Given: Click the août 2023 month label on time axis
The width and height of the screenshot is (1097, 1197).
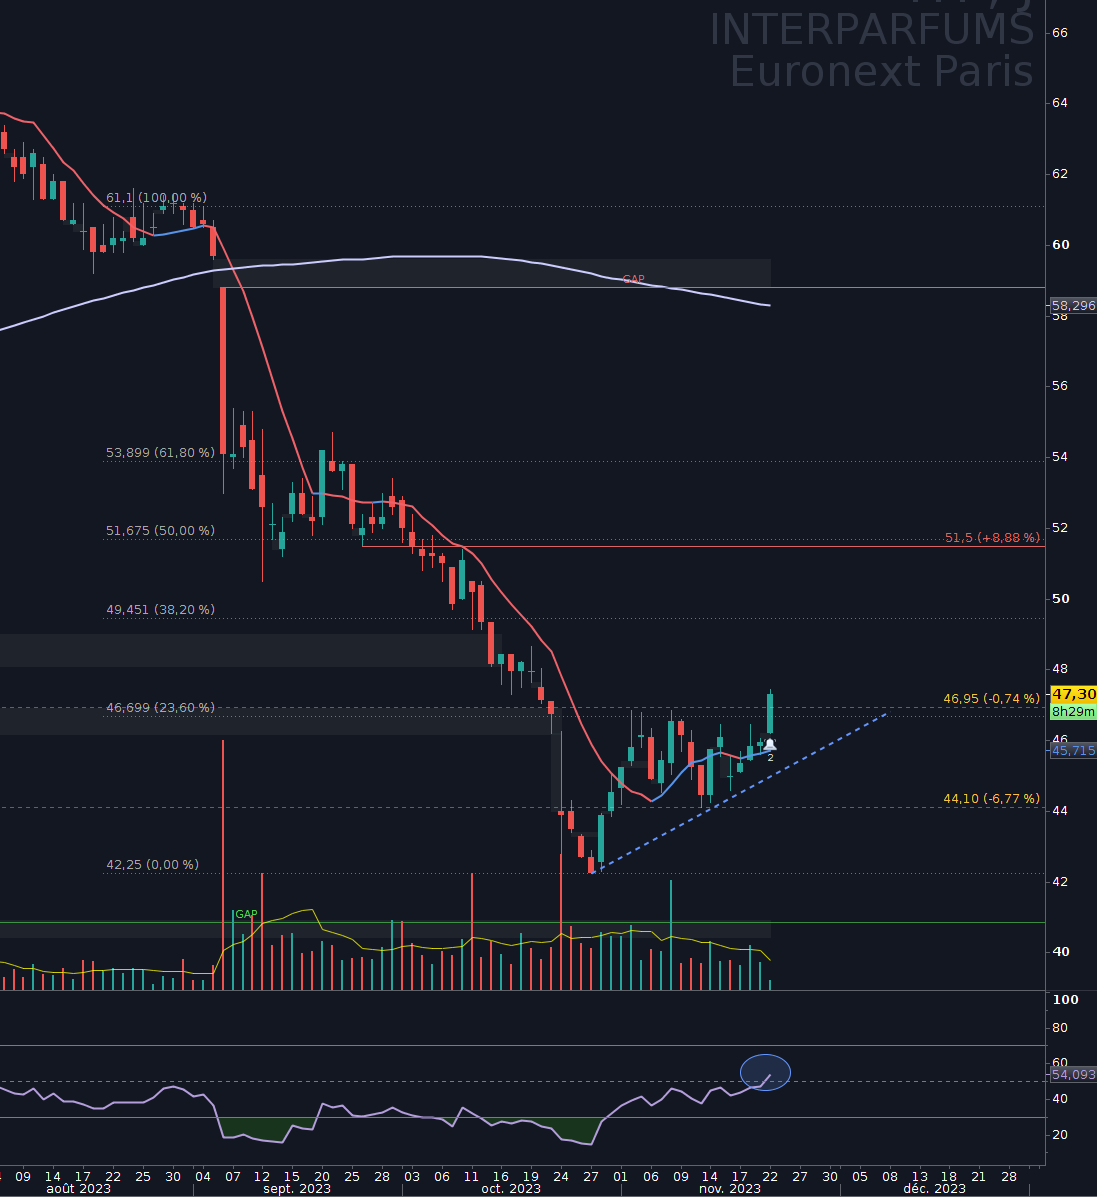Looking at the screenshot, I should [79, 1189].
